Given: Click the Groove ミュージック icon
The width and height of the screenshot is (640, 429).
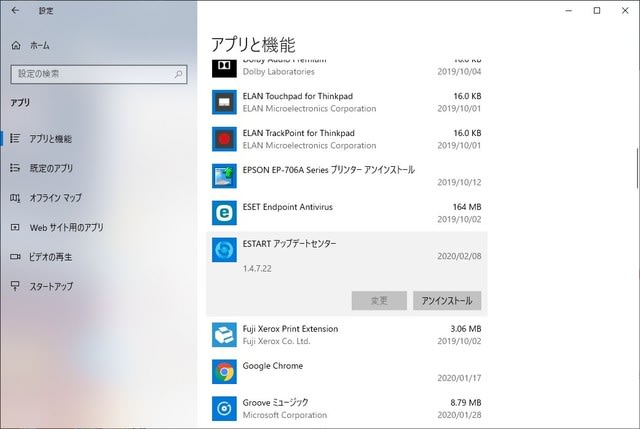Looking at the screenshot, I should click(224, 409).
